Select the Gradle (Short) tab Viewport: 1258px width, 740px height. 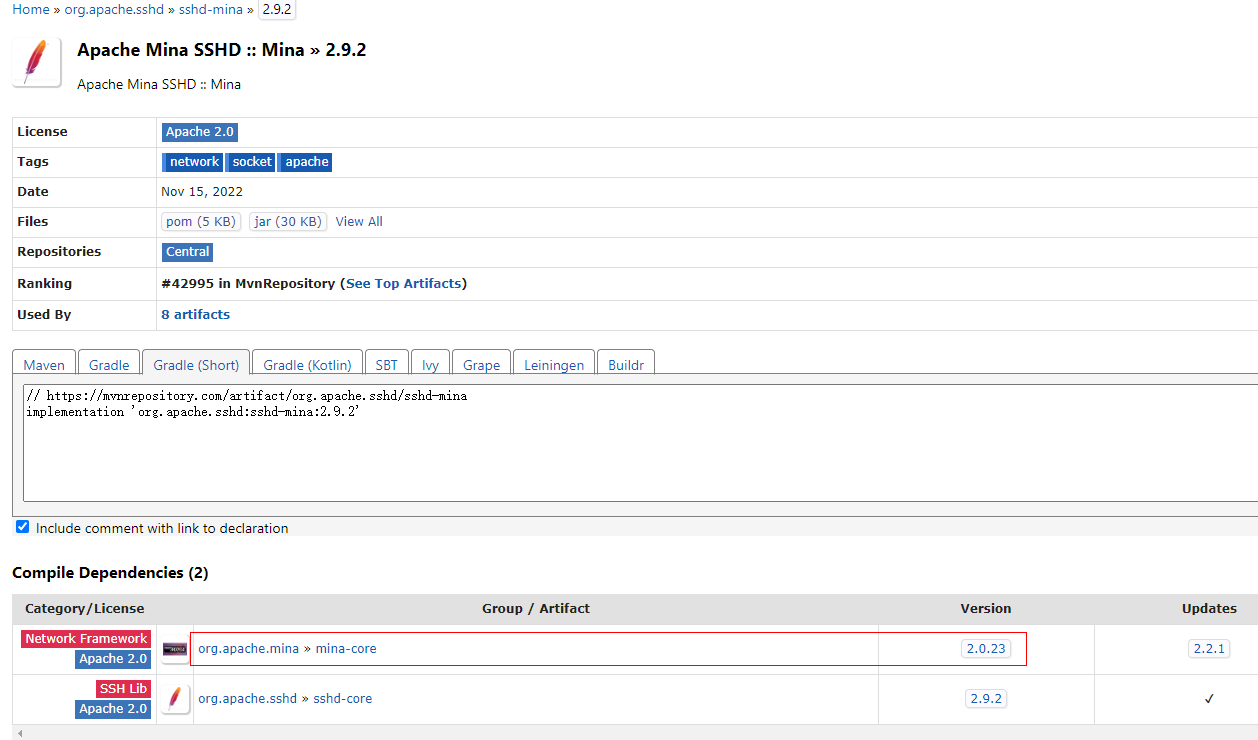click(196, 365)
